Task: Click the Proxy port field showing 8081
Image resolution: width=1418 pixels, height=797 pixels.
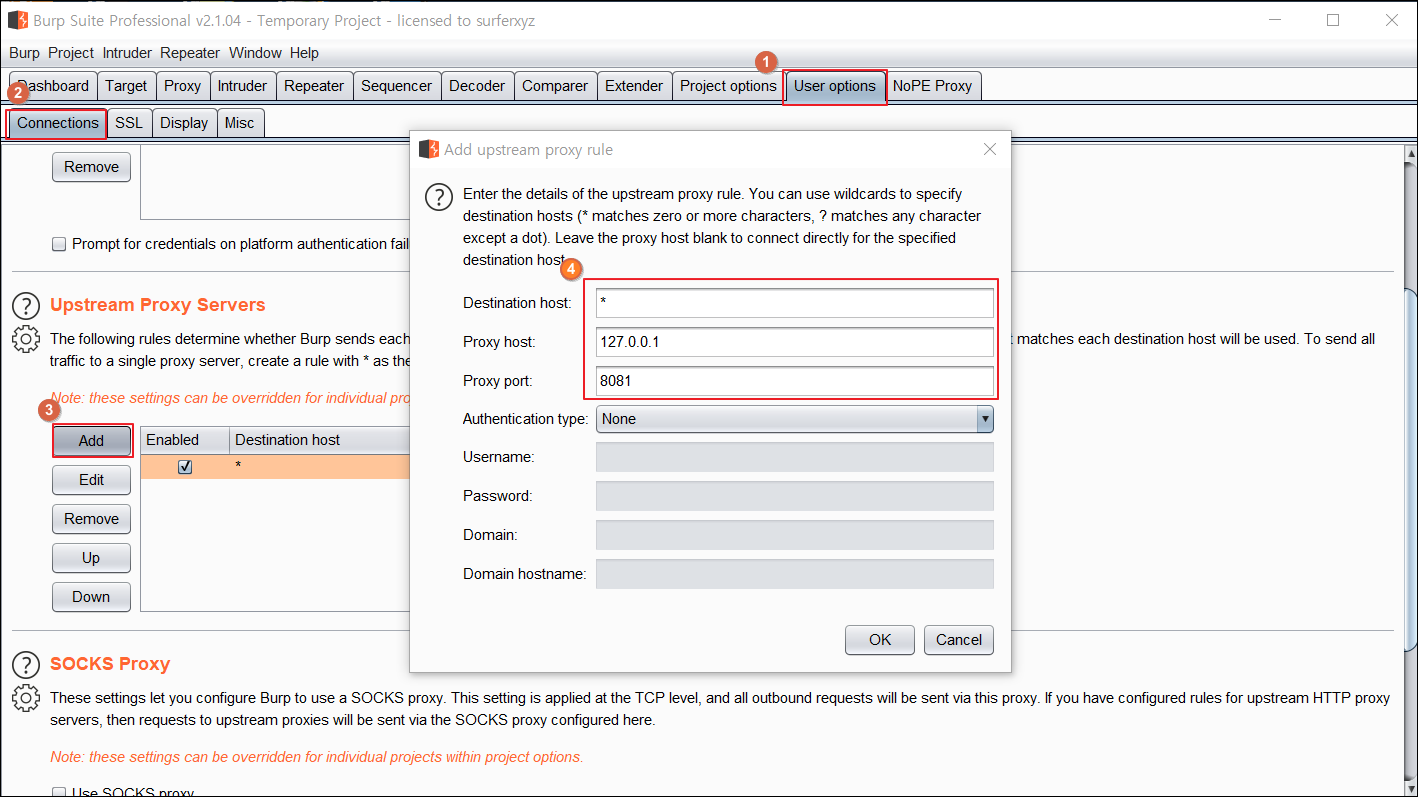Action: [795, 381]
